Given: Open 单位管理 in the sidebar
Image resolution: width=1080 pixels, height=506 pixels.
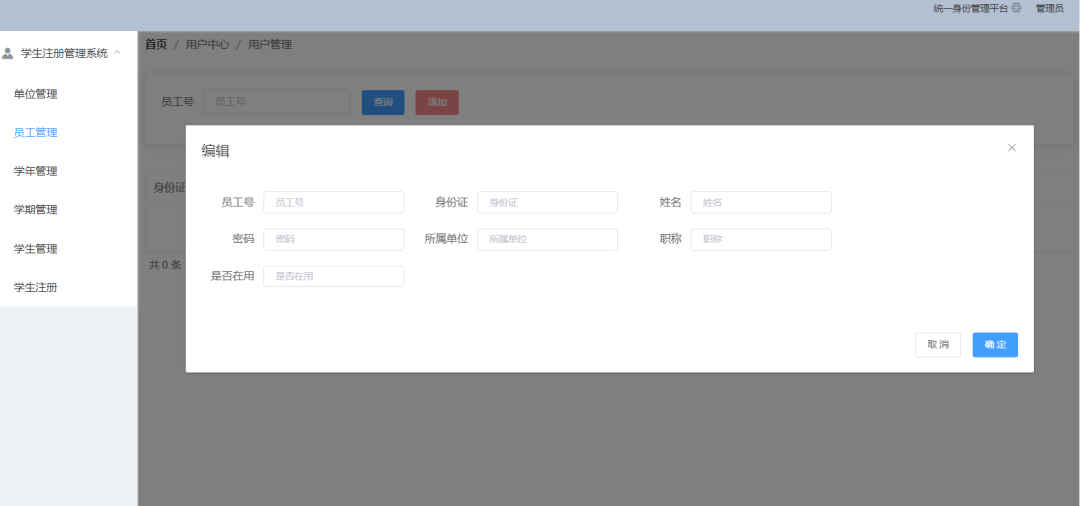Looking at the screenshot, I should (35, 94).
